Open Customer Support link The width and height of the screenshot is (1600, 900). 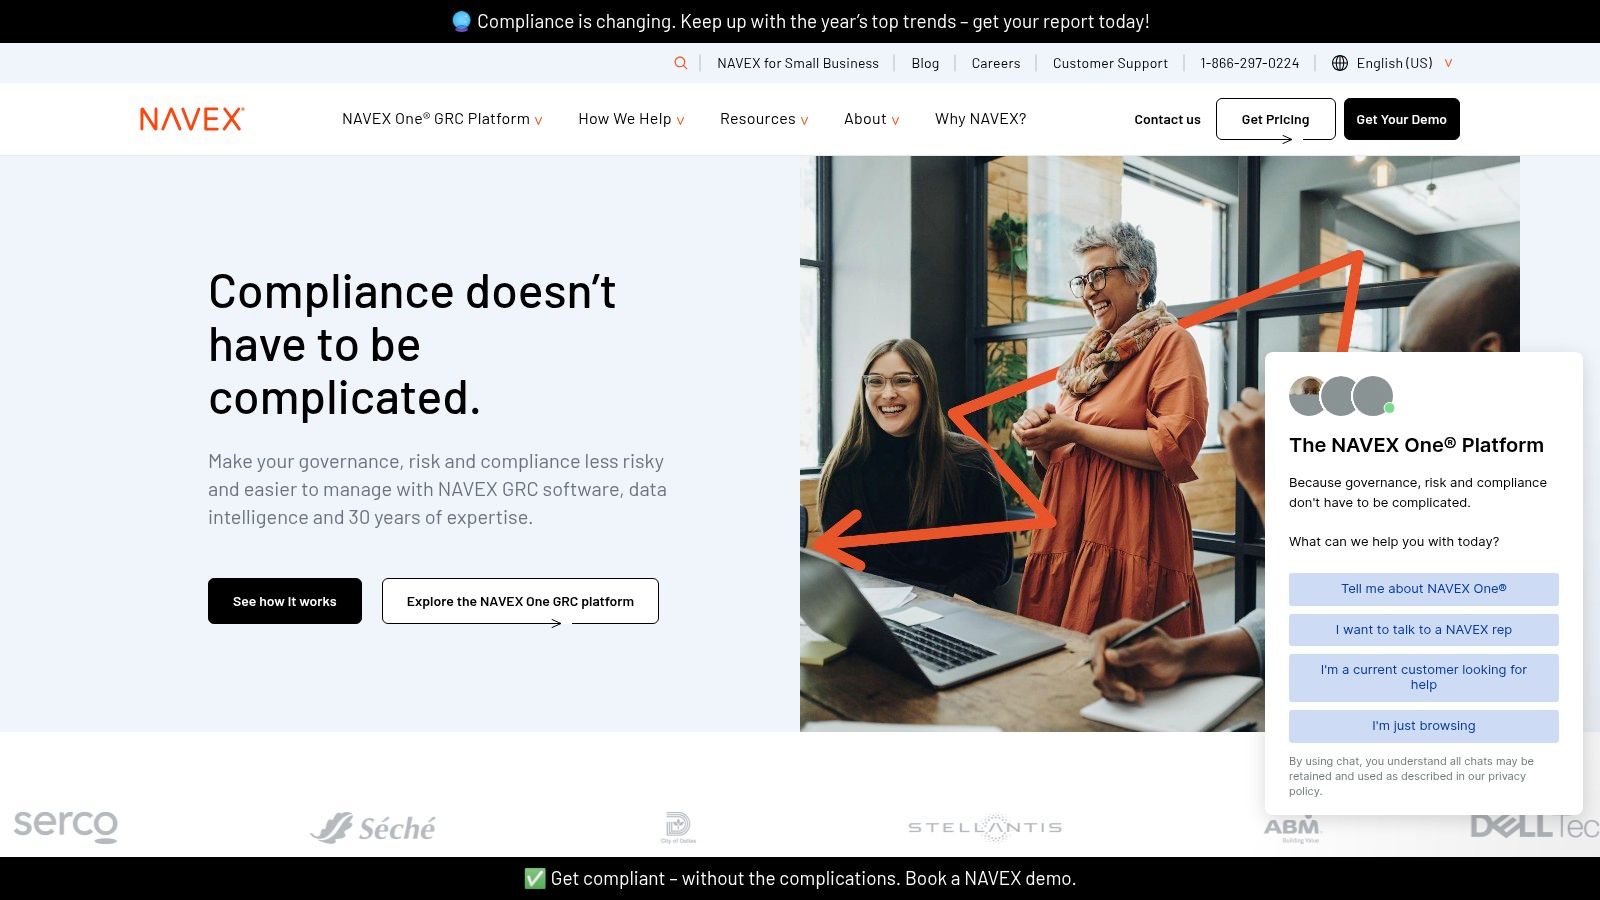pos(1110,63)
